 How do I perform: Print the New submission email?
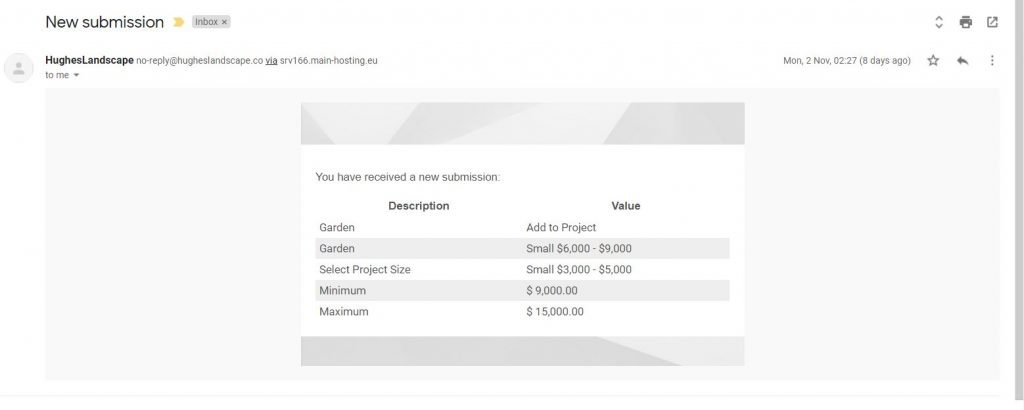[965, 22]
